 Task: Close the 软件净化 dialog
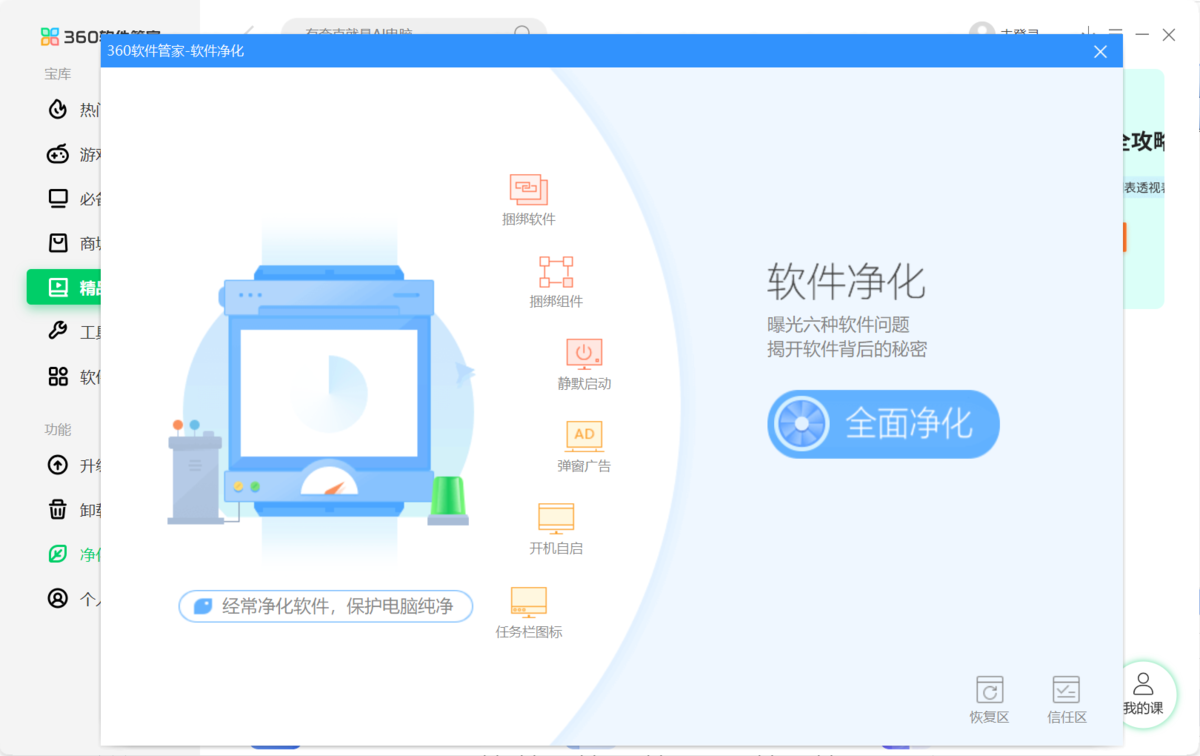(x=1100, y=51)
